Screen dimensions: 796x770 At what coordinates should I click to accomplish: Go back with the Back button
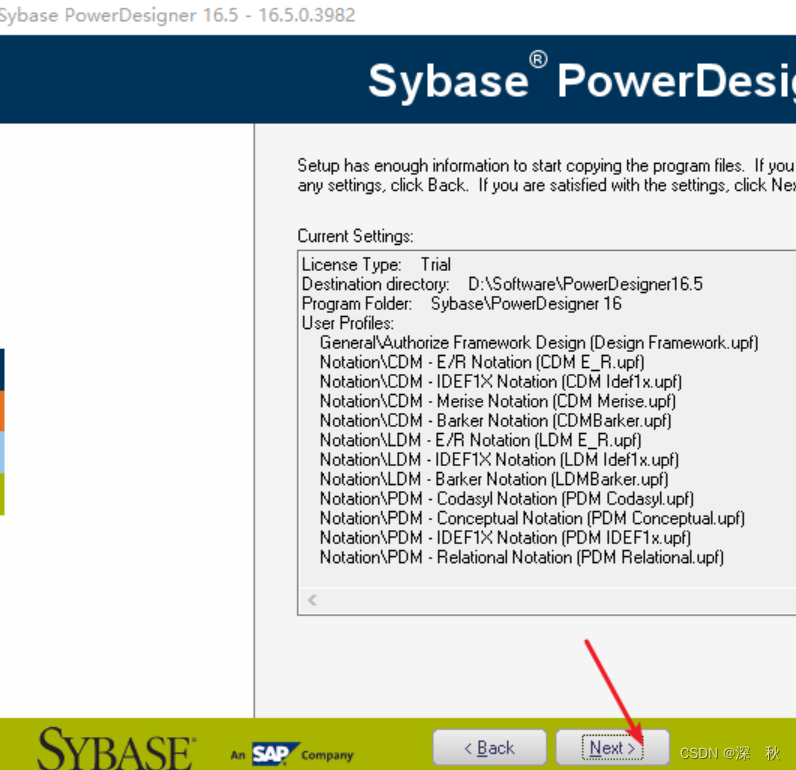click(x=489, y=748)
